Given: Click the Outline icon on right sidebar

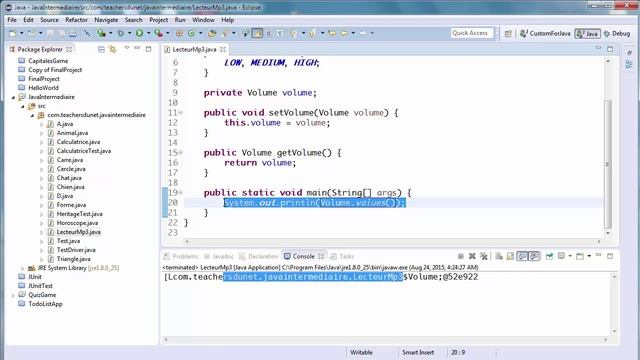Looking at the screenshot, I should pyautogui.click(x=629, y=64).
